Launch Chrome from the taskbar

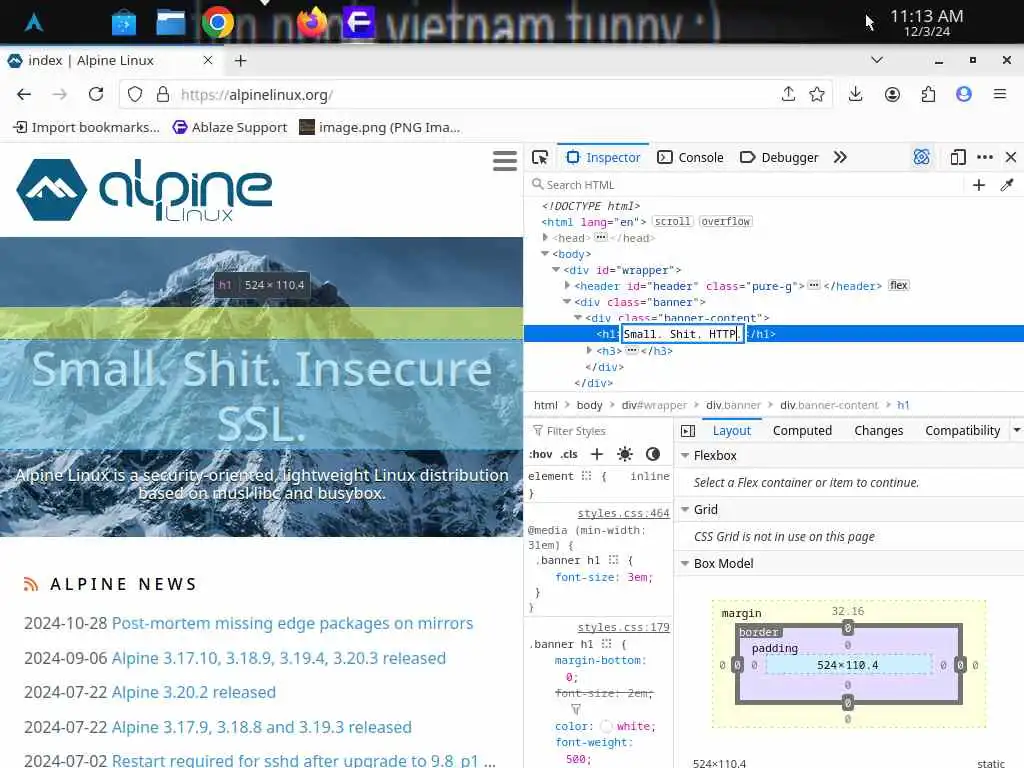click(217, 23)
